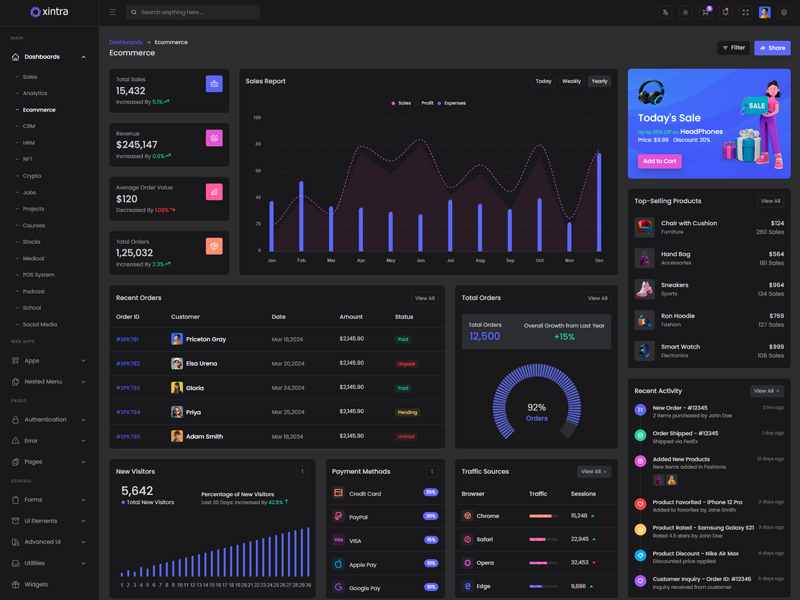
Task: Click the user profile avatar
Action: point(764,13)
